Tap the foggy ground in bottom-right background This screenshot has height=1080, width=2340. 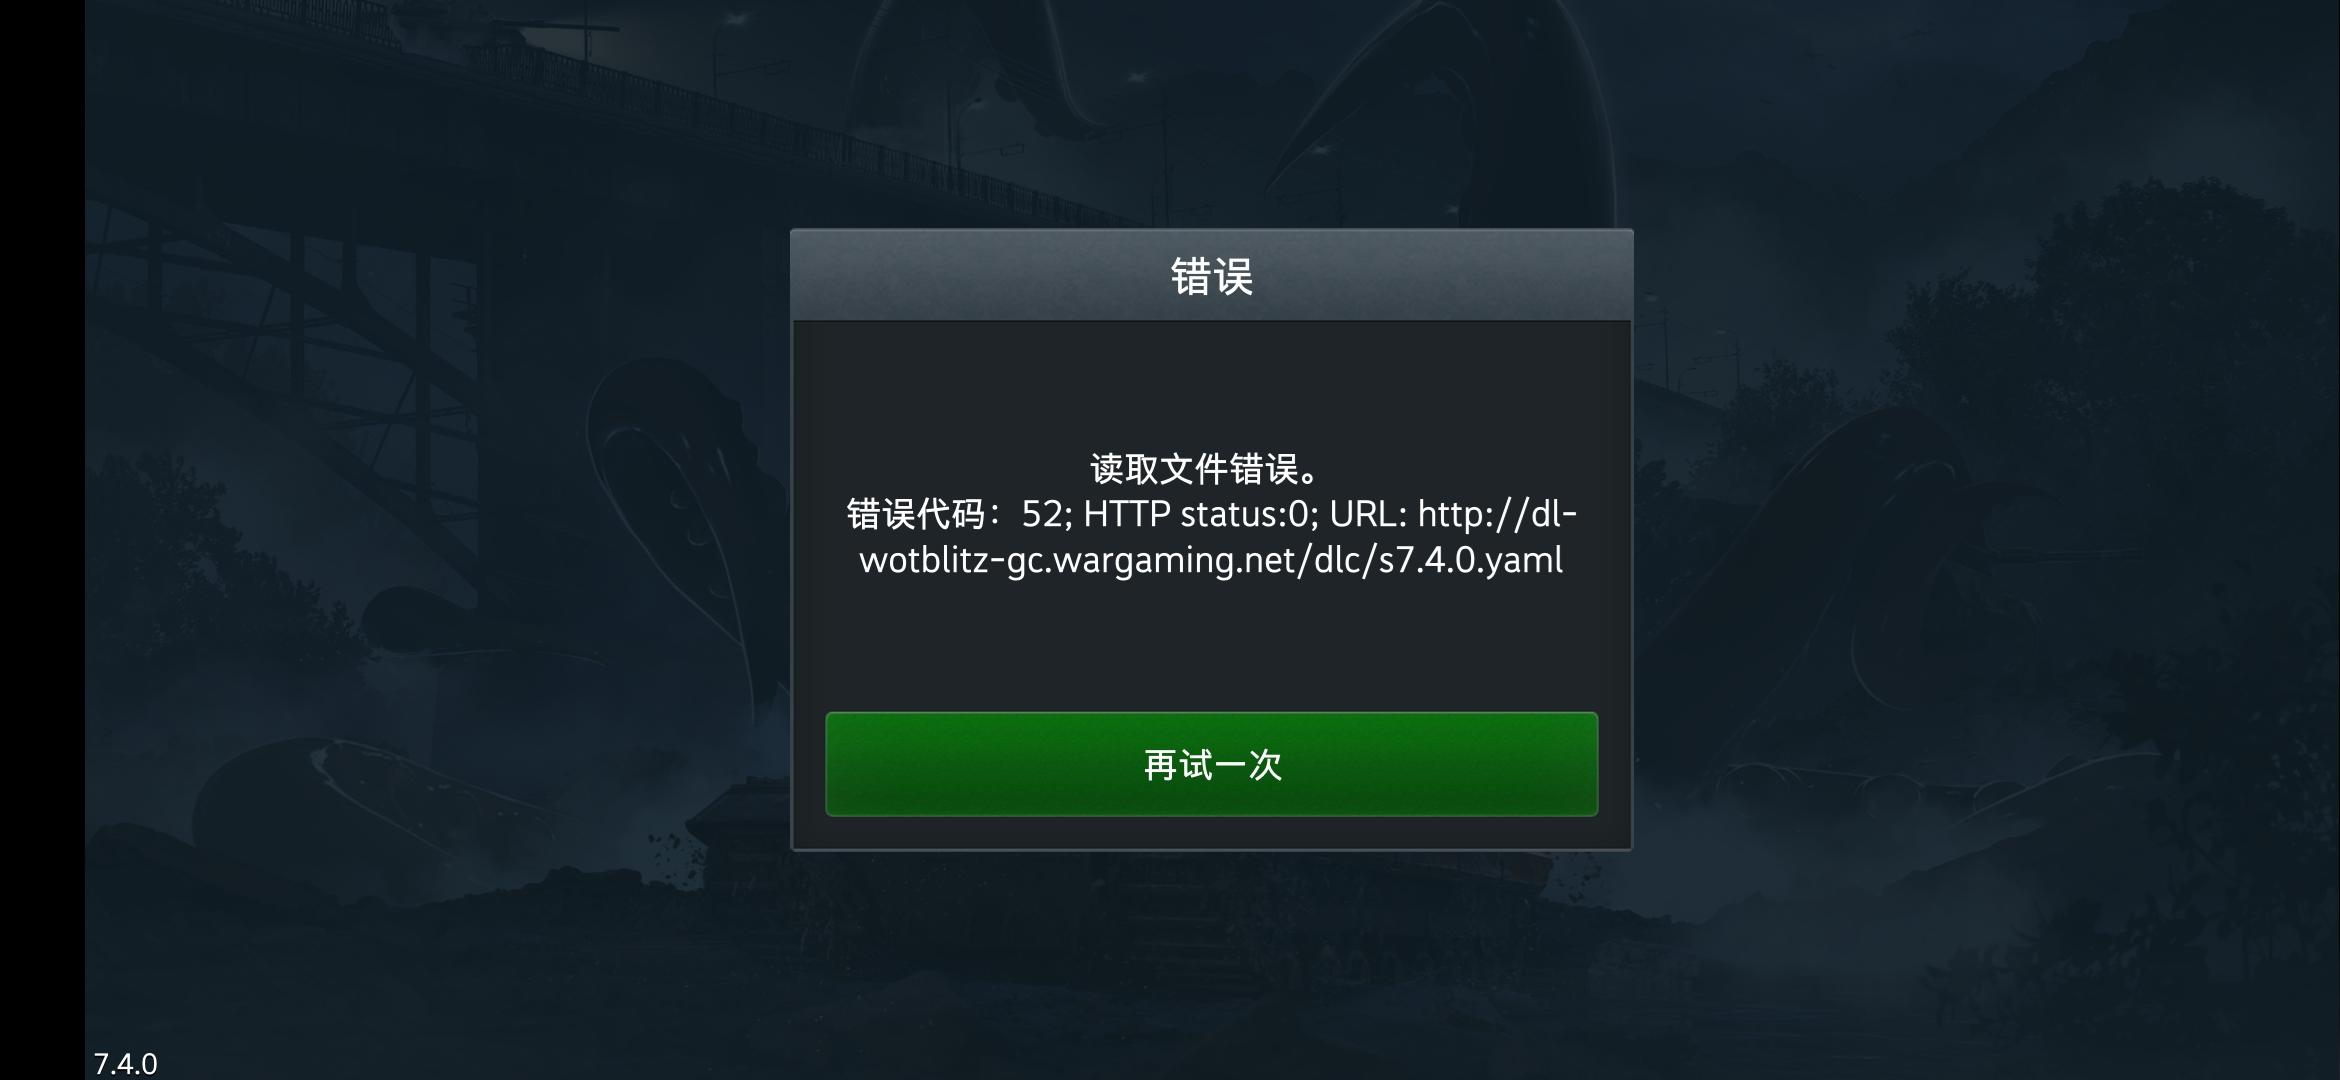point(2050,950)
